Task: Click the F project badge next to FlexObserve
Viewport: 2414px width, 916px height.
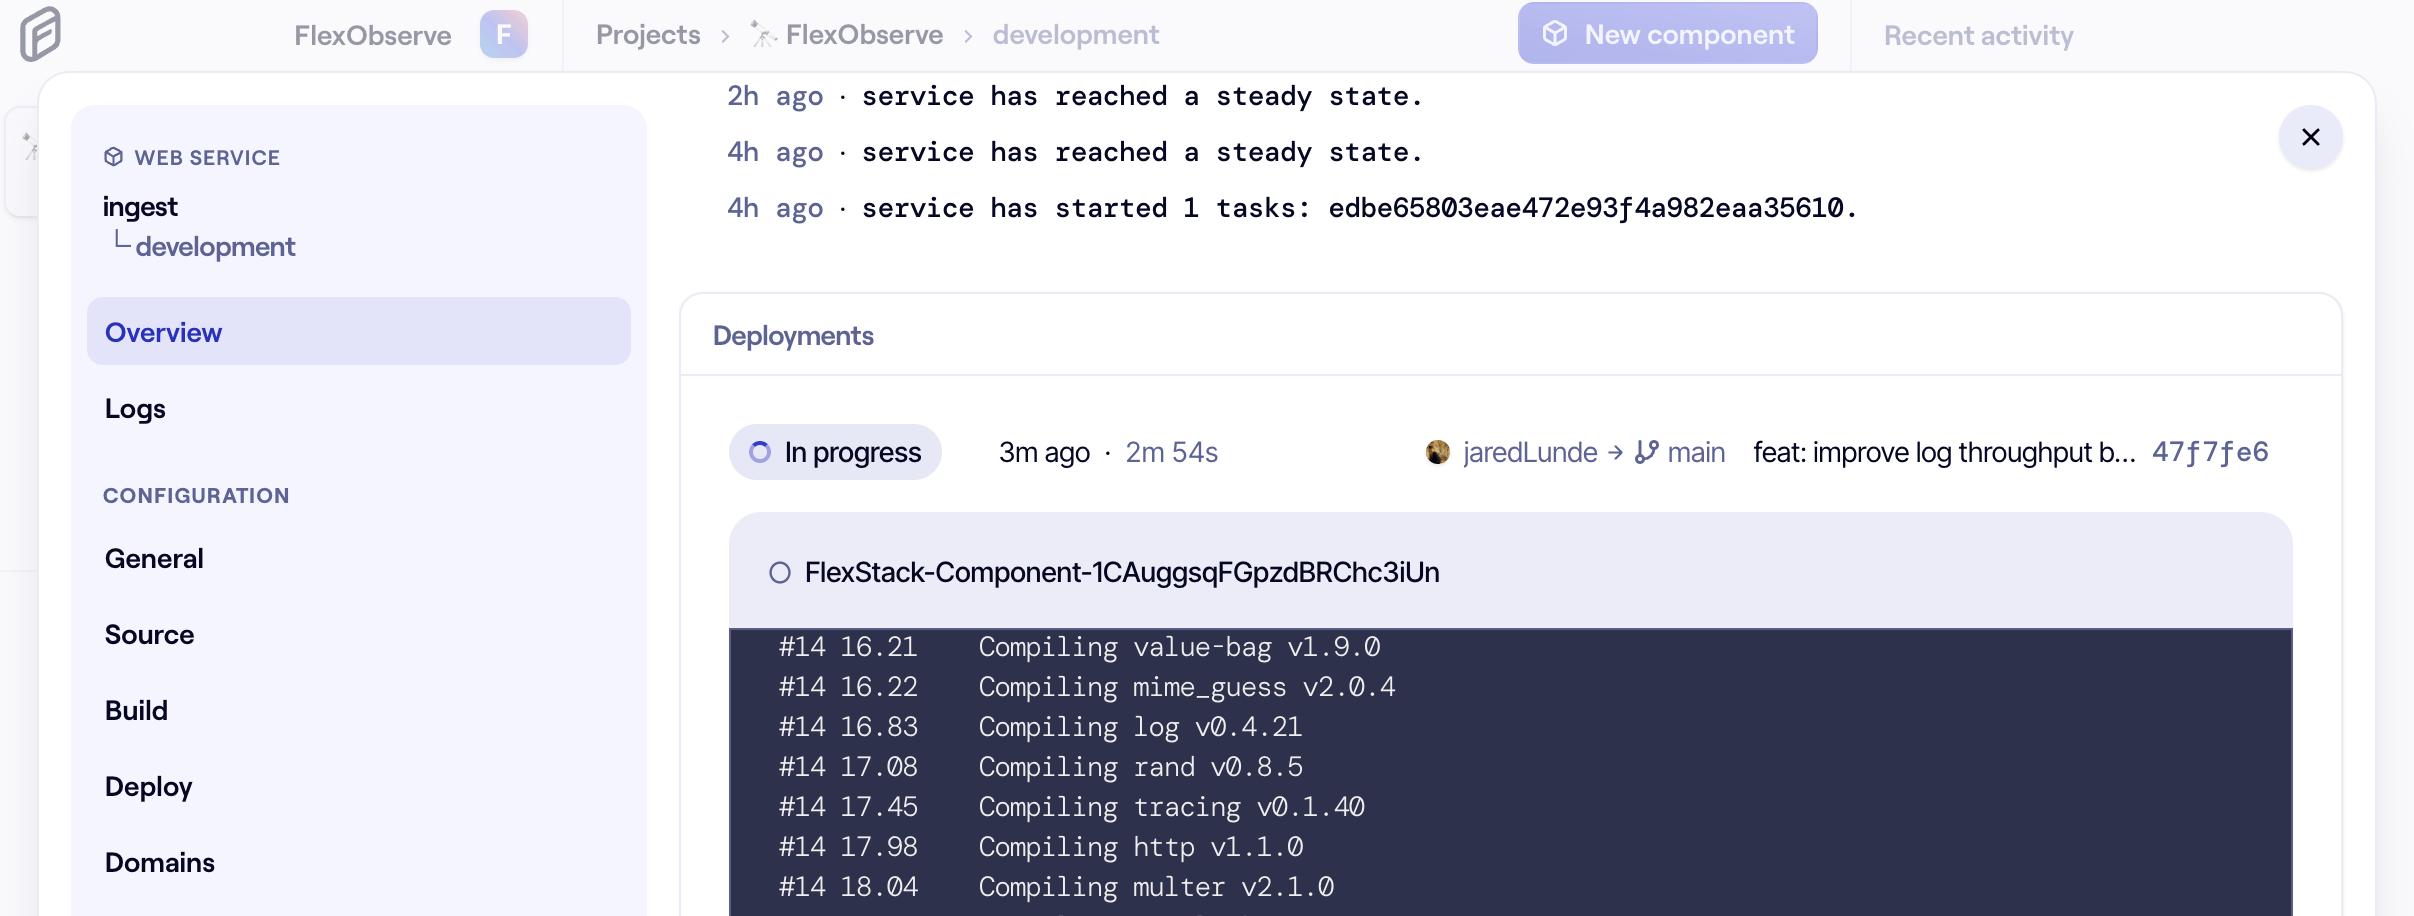Action: (504, 33)
